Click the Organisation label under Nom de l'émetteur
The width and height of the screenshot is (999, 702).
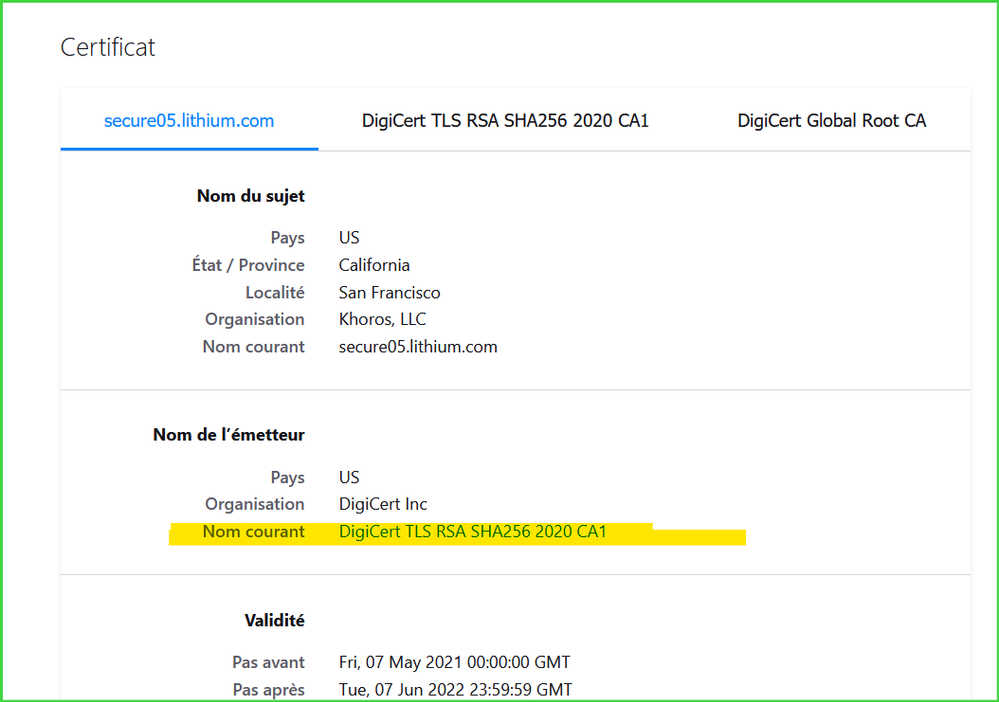[255, 504]
